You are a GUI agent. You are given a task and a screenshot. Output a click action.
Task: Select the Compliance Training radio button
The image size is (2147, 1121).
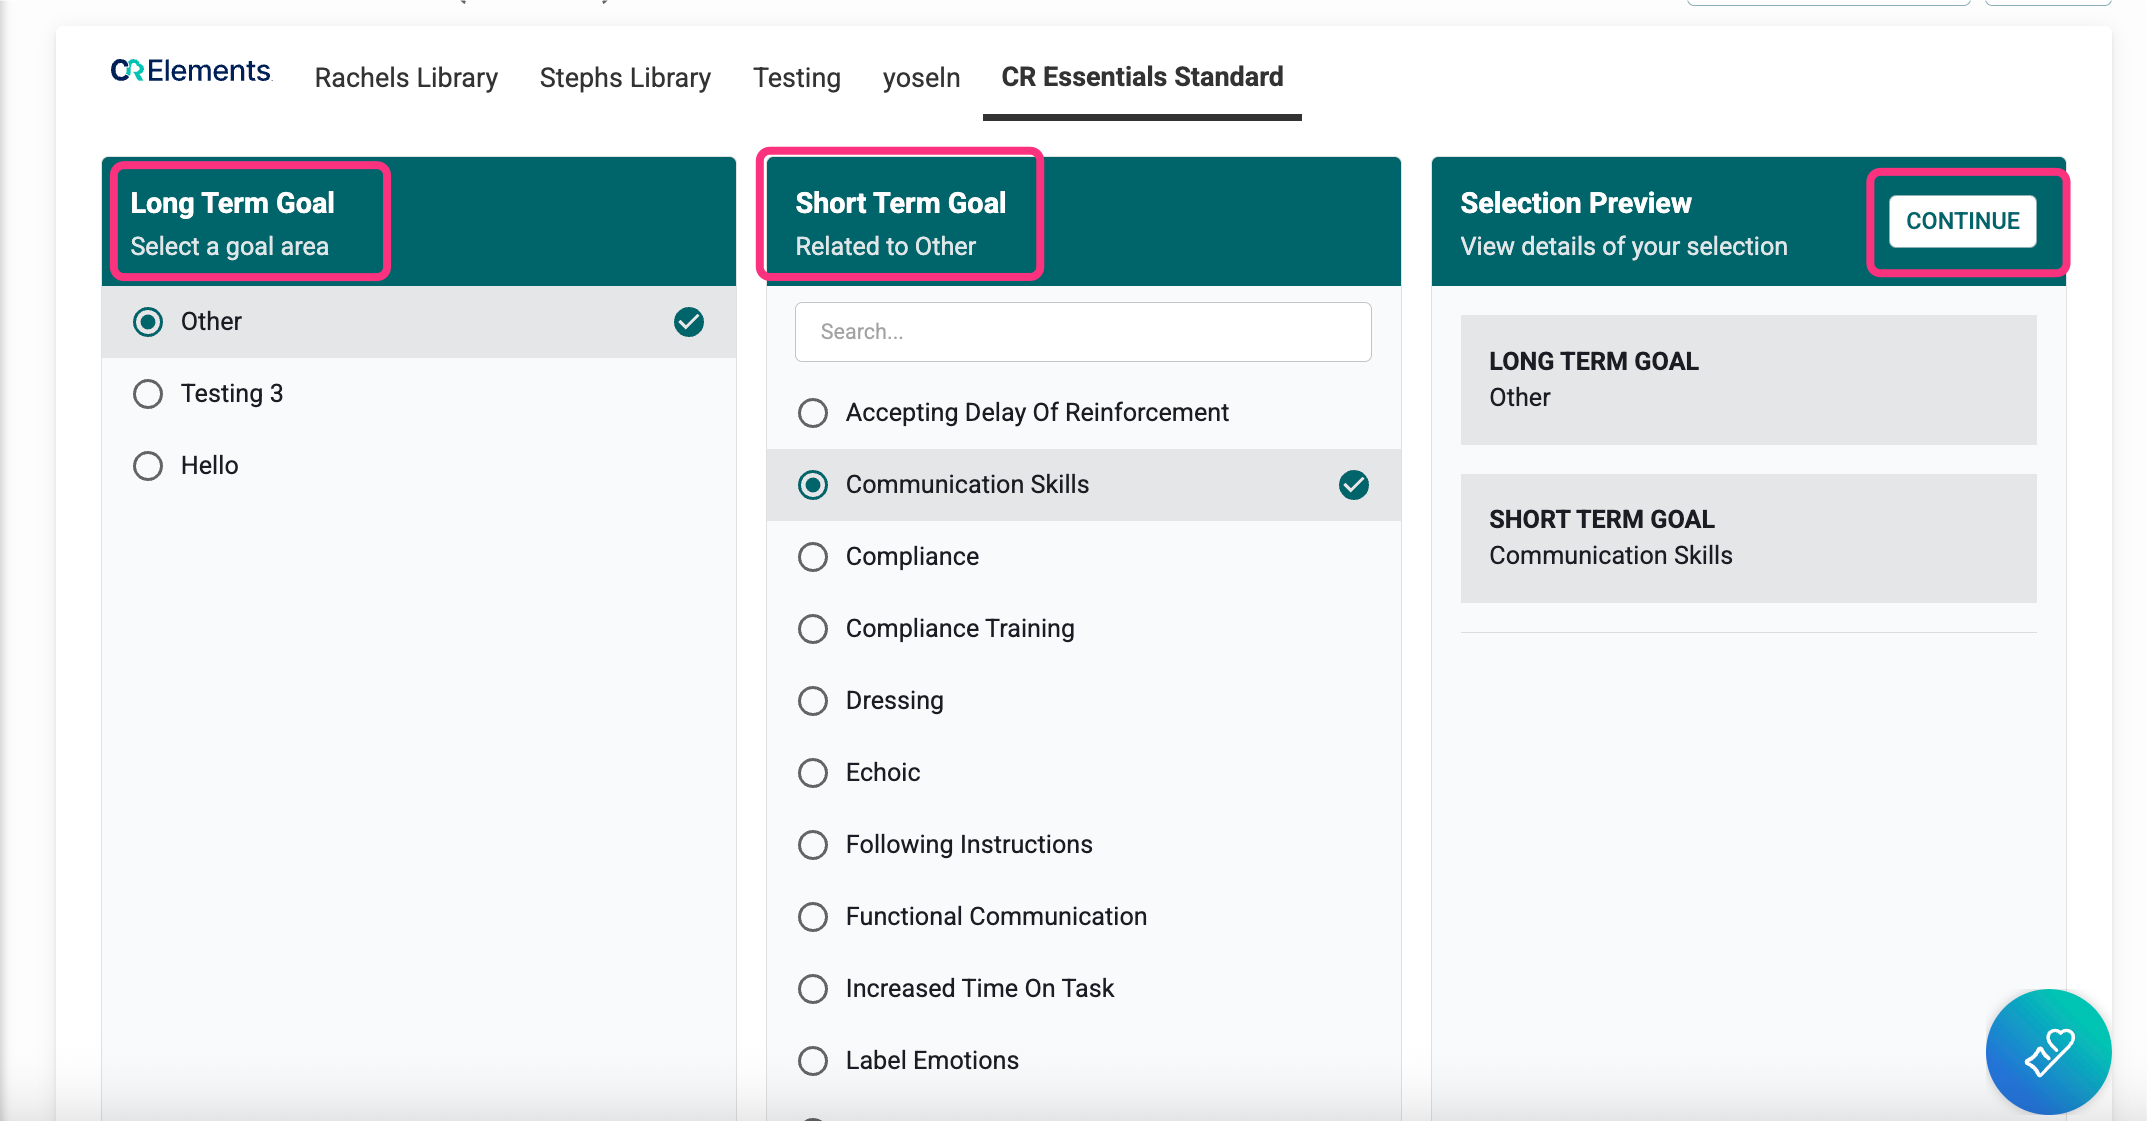(x=813, y=629)
